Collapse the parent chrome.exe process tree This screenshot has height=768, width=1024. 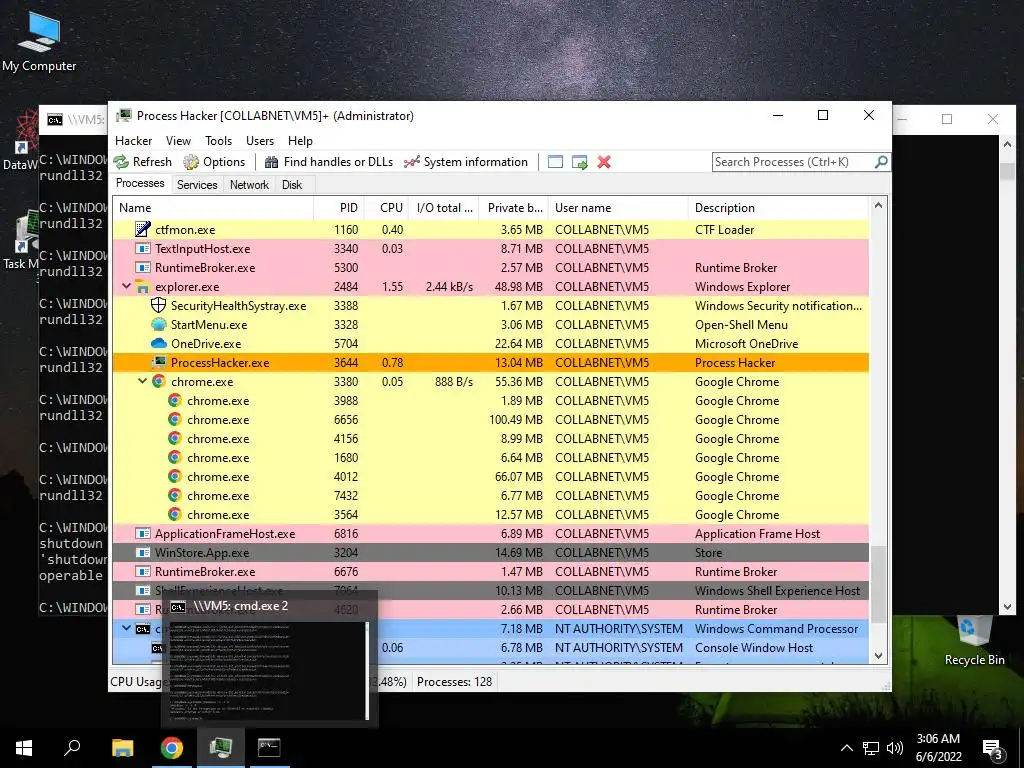(x=142, y=381)
